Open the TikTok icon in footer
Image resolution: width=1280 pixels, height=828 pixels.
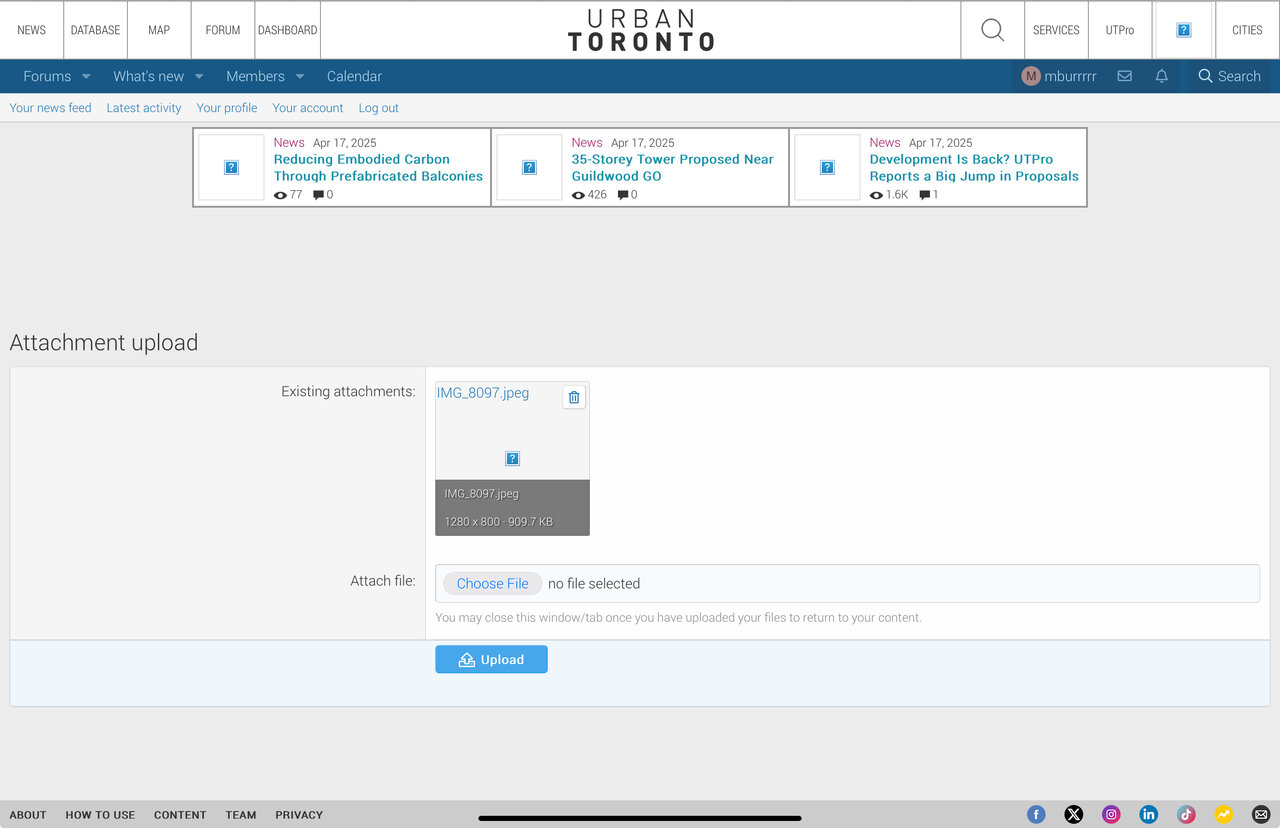1186,814
